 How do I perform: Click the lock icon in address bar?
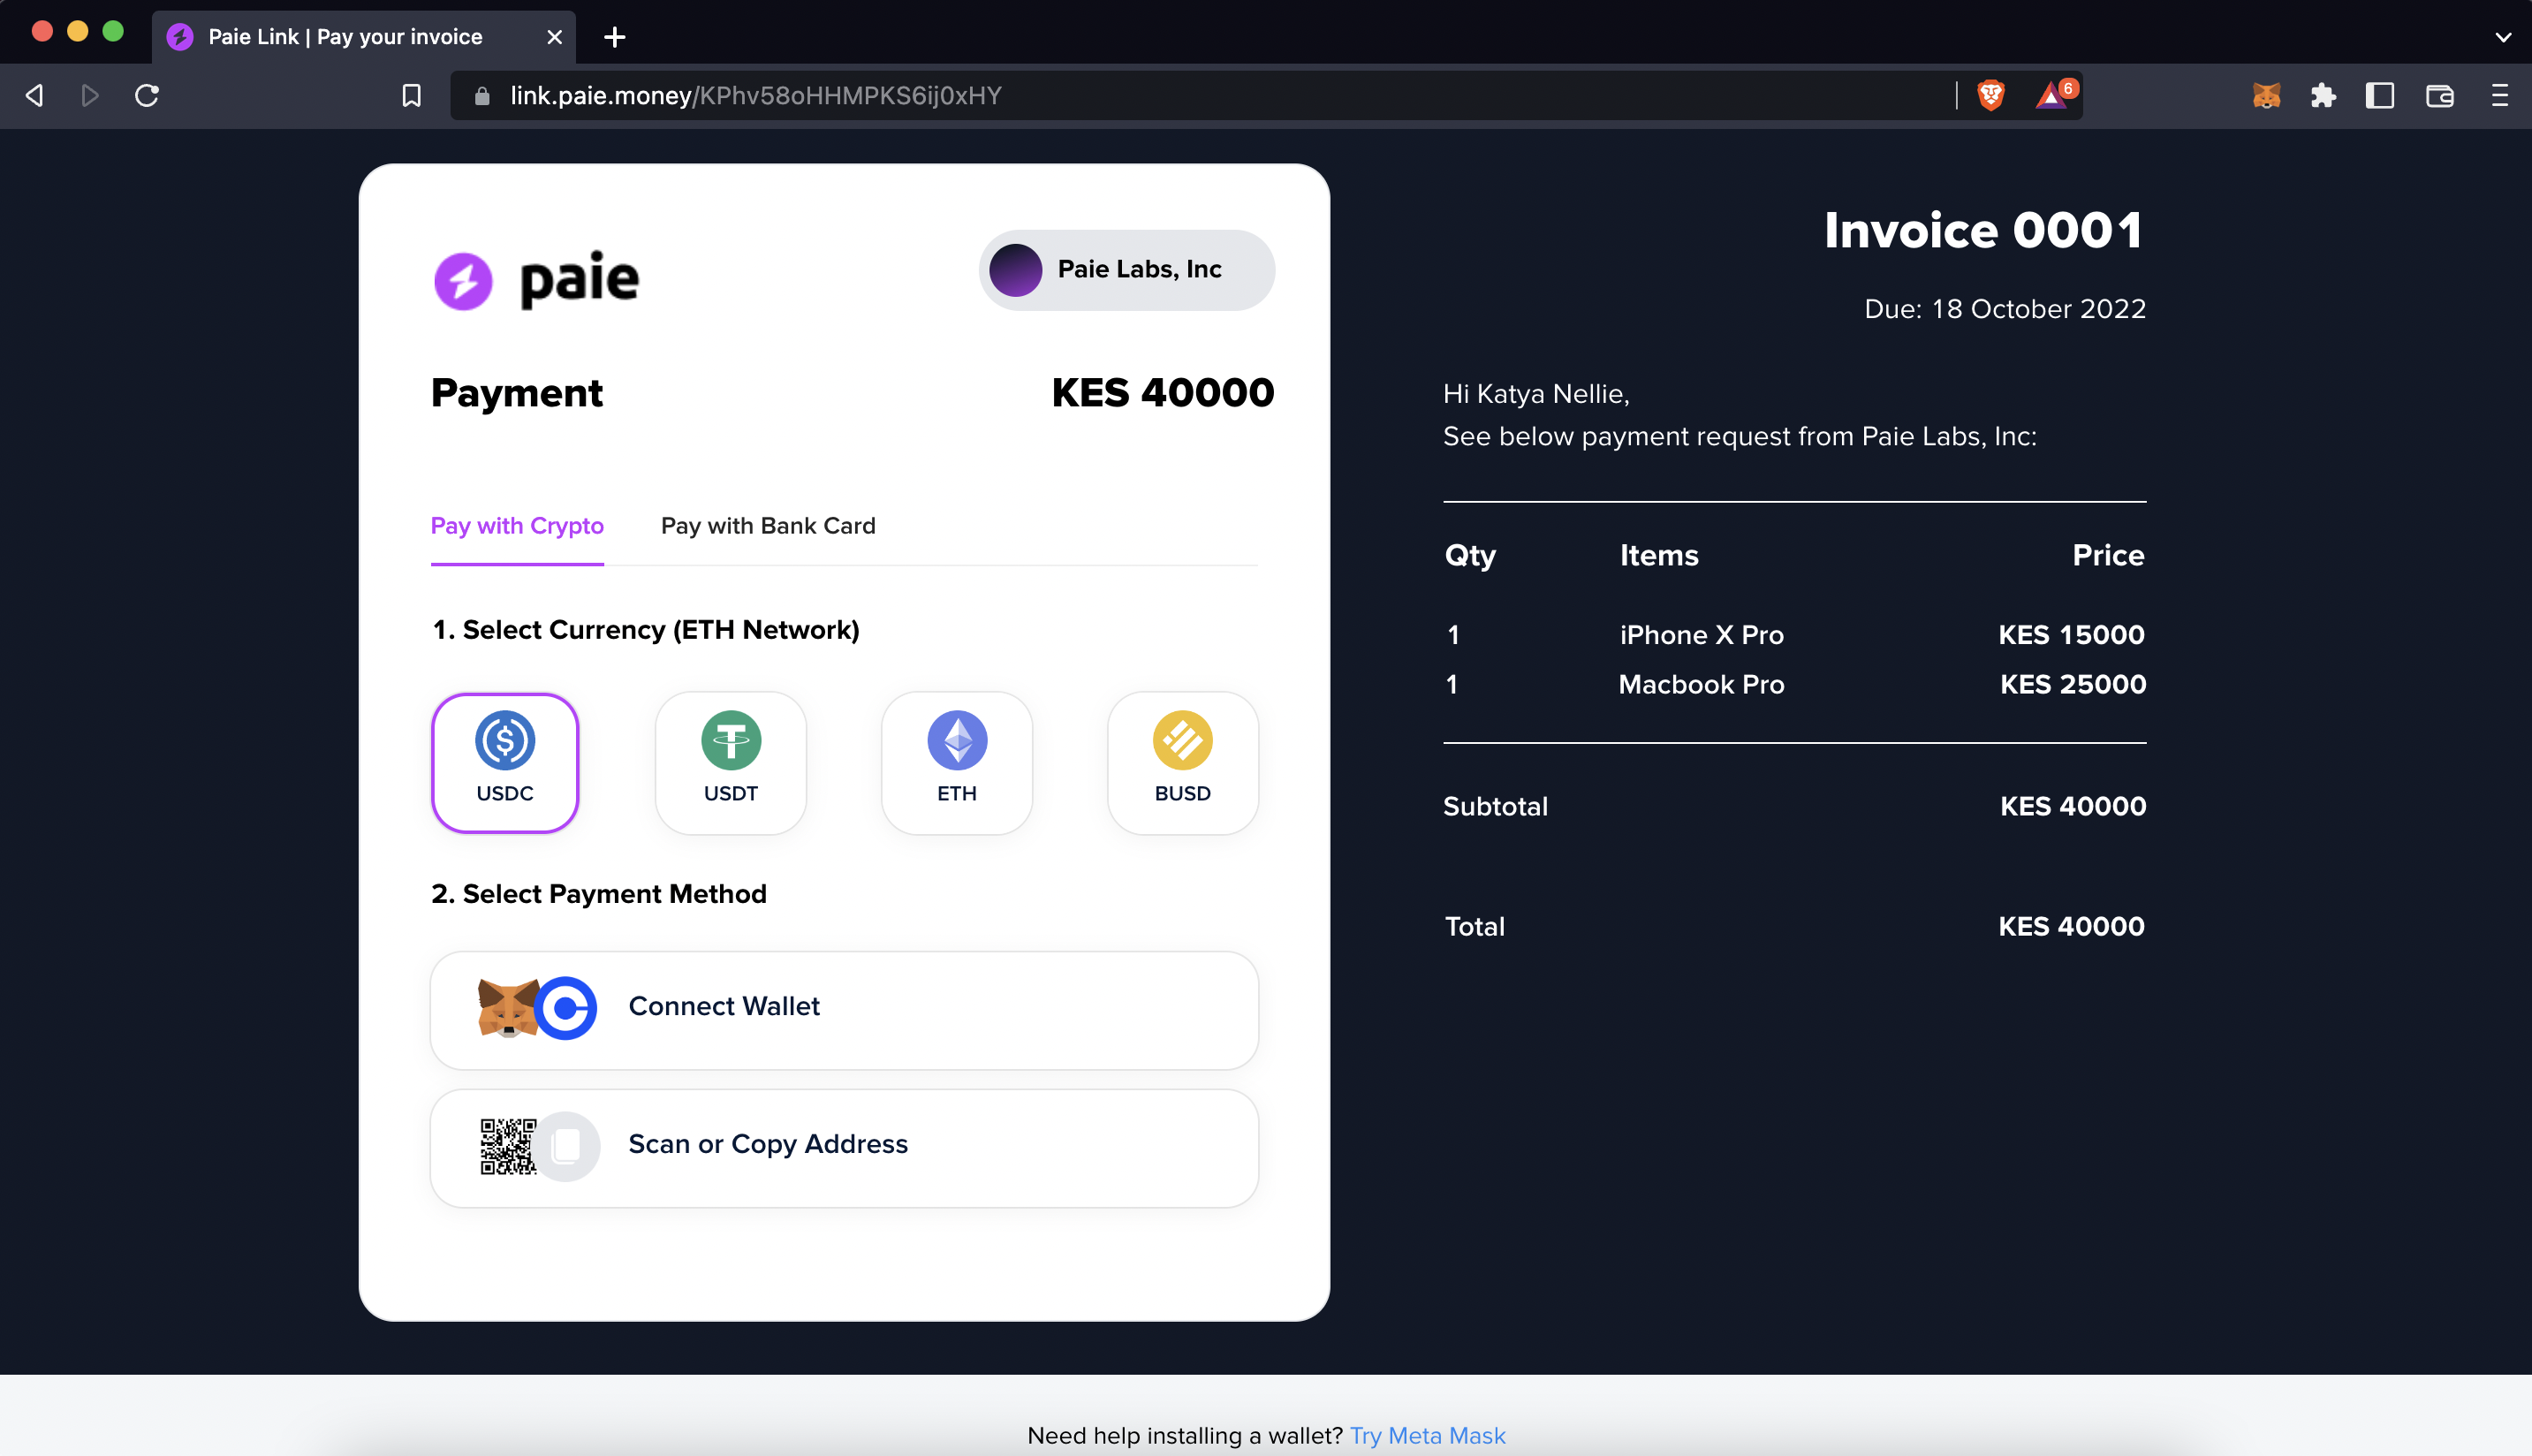[482, 96]
